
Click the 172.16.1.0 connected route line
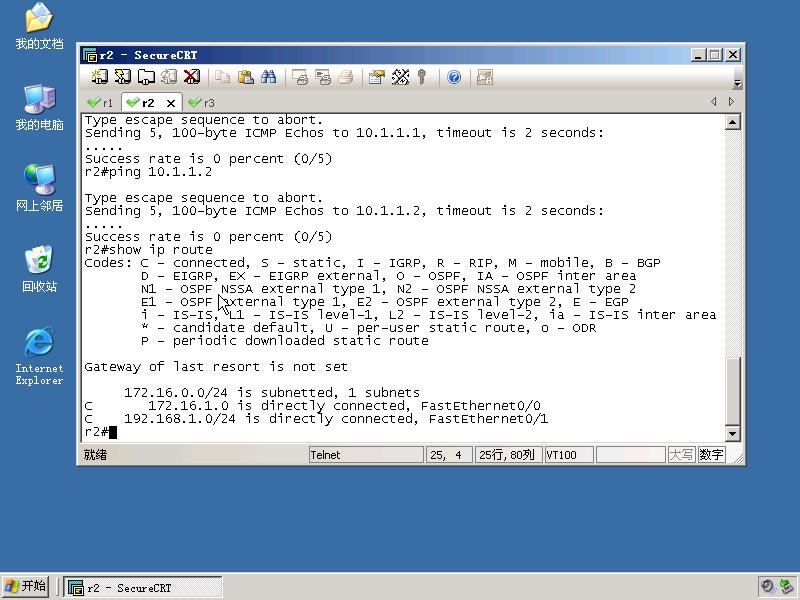(x=312, y=406)
